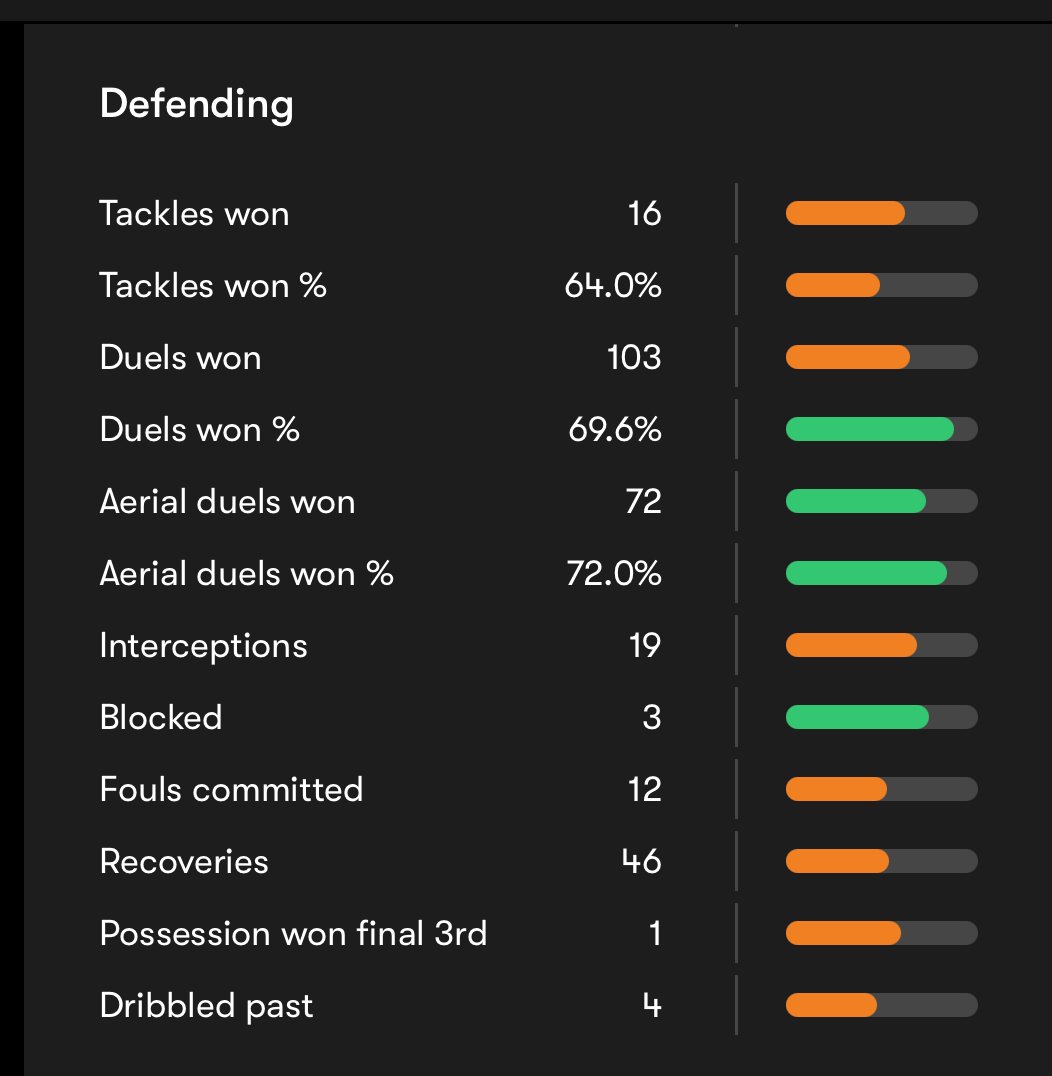Click the Fouls committed label
Image resolution: width=1052 pixels, height=1076 pixels.
[x=231, y=789]
